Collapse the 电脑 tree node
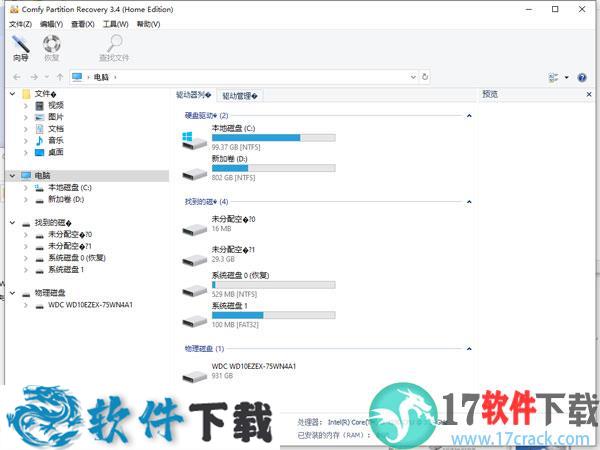The width and height of the screenshot is (600, 450). pos(13,176)
